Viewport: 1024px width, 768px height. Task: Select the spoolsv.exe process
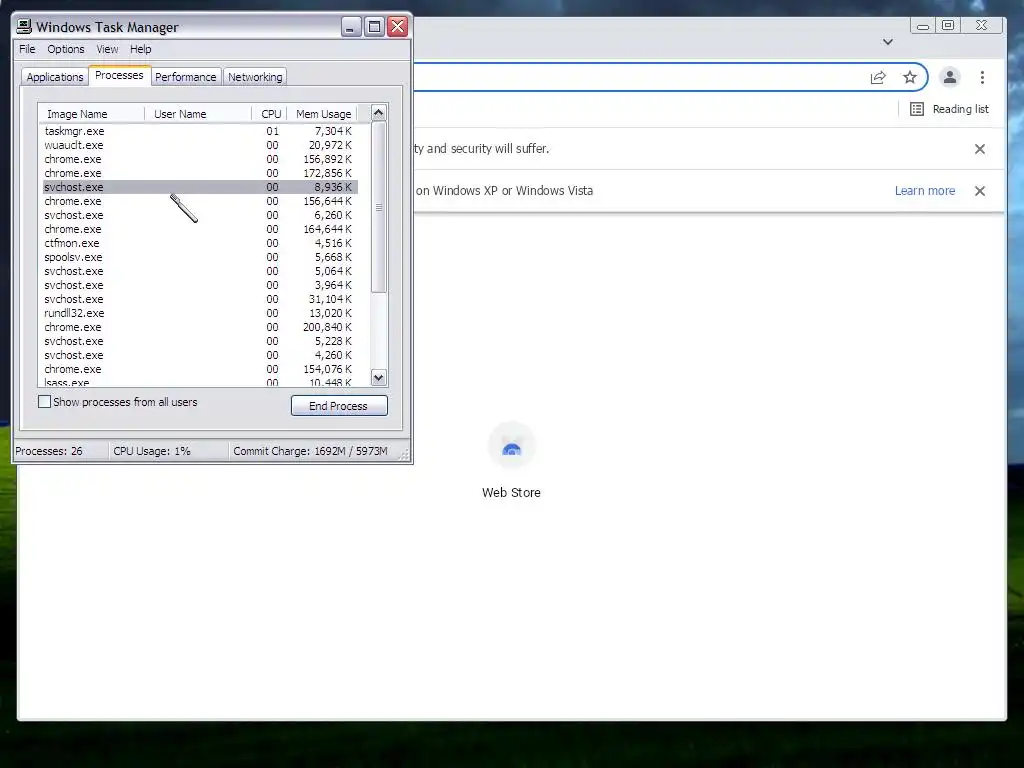tap(200, 257)
